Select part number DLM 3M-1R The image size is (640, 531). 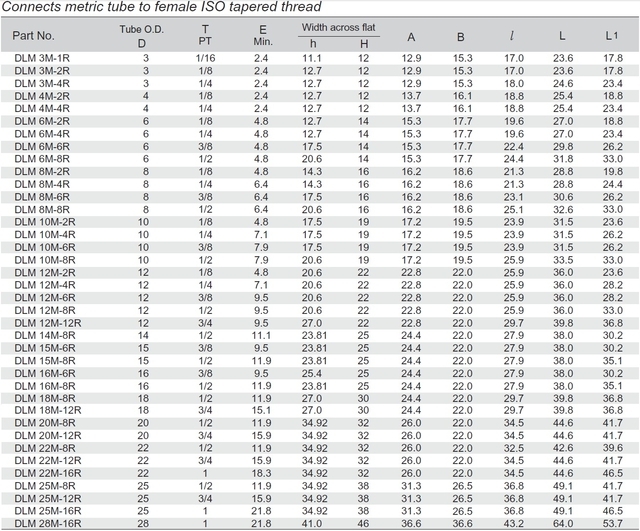point(42,58)
